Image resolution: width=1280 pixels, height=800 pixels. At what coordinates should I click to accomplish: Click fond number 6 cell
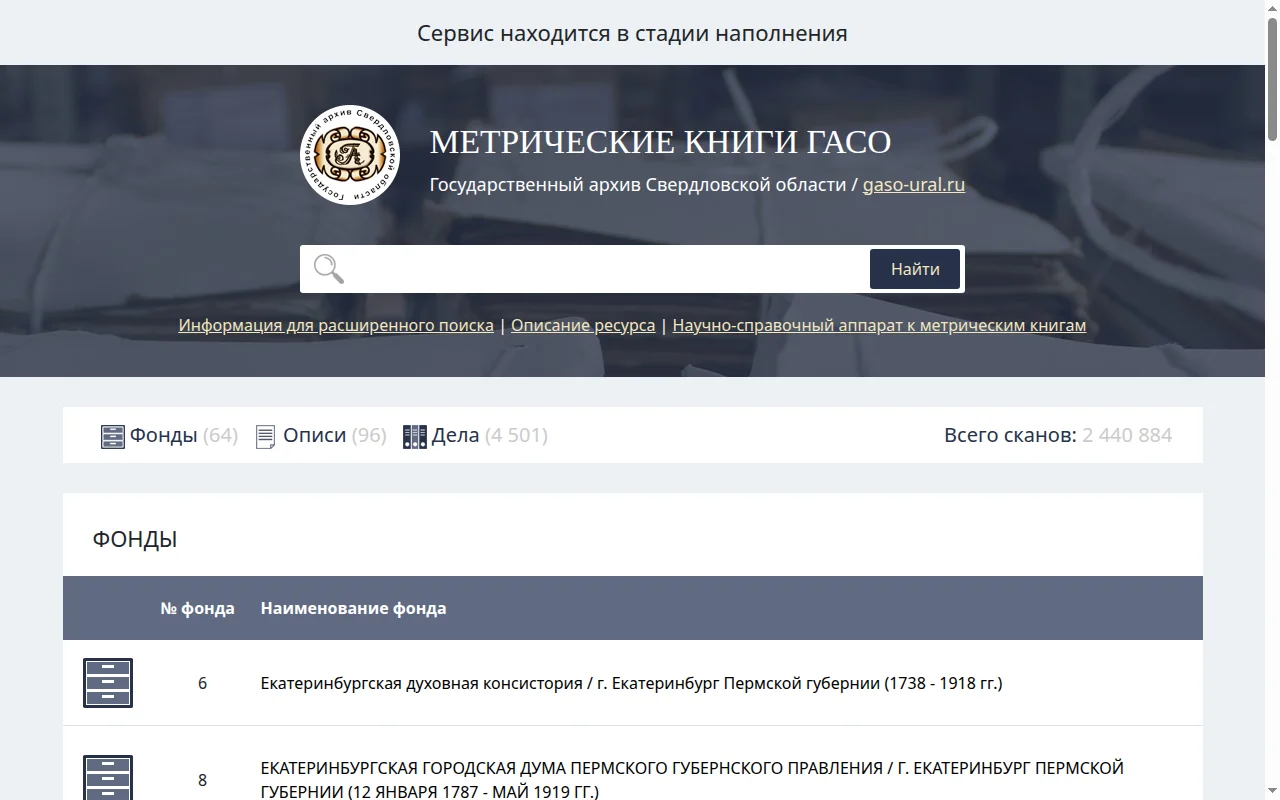202,683
